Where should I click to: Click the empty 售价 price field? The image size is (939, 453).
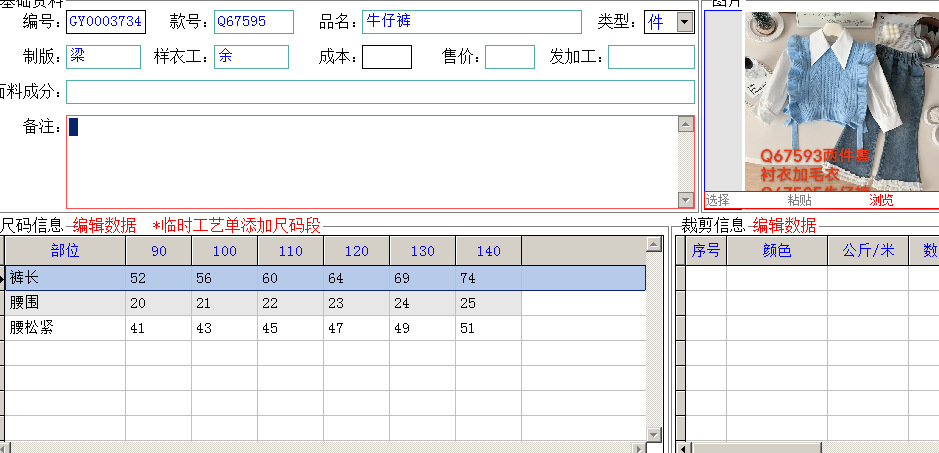pyautogui.click(x=510, y=57)
